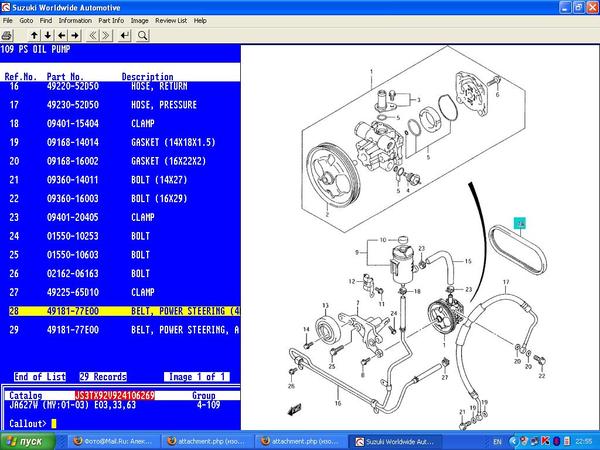Viewport: 600px width, 450px height.
Task: Click the tray clock showing 22:55
Action: point(583,442)
